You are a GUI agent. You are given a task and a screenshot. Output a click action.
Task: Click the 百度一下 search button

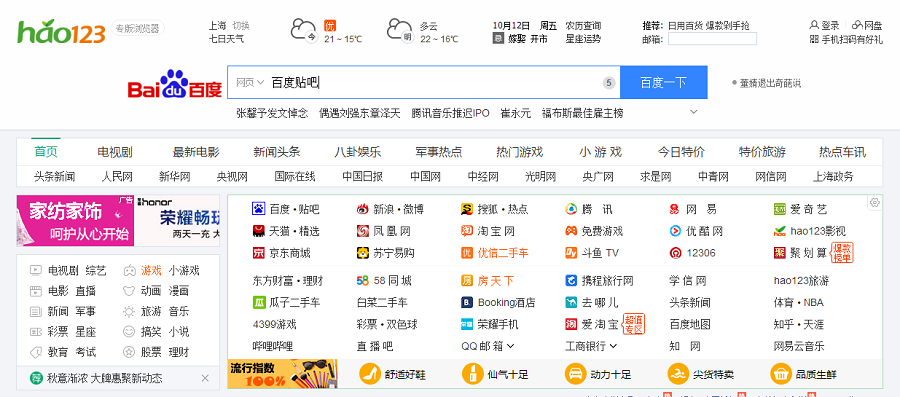[664, 83]
